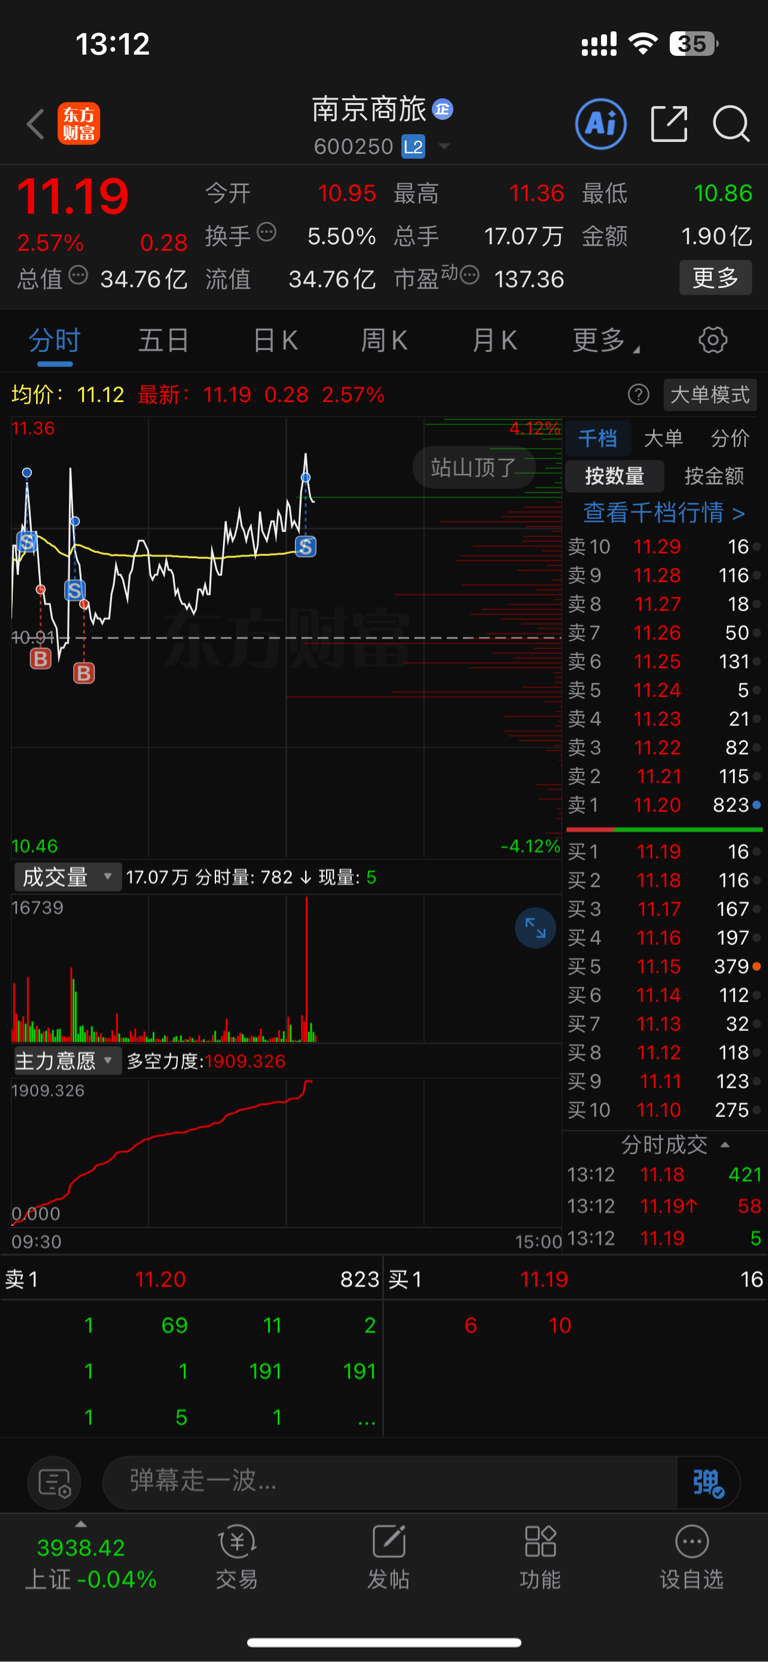This screenshot has height=1662, width=768.
Task: Select the 大单 tab
Action: pos(664,438)
